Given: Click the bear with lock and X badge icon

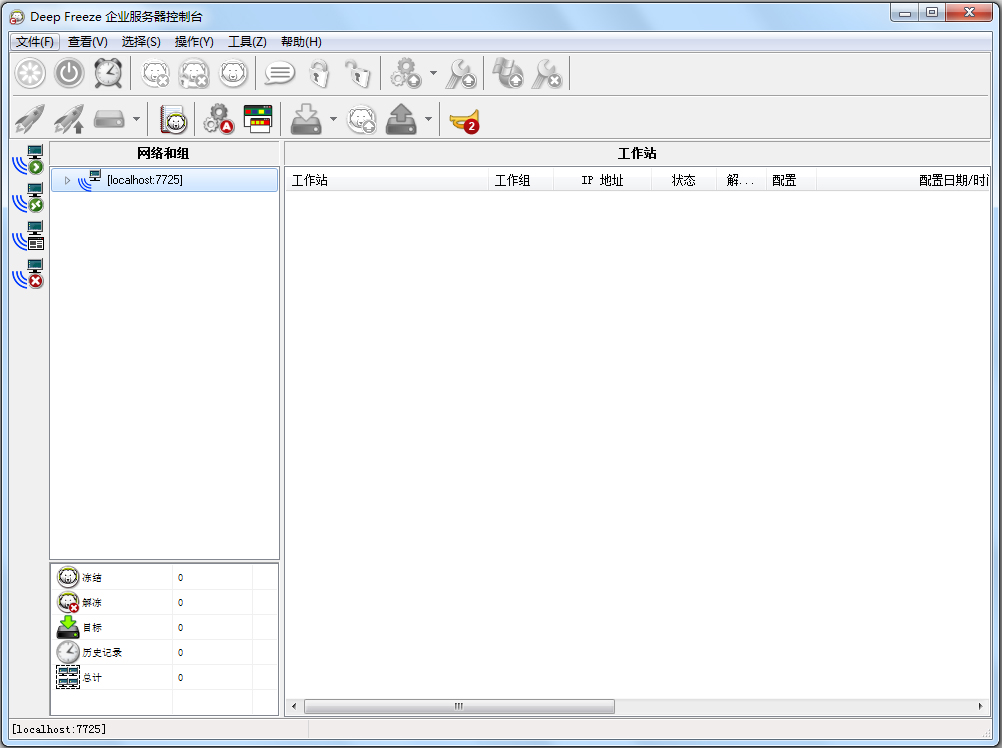Looking at the screenshot, I should coord(194,73).
